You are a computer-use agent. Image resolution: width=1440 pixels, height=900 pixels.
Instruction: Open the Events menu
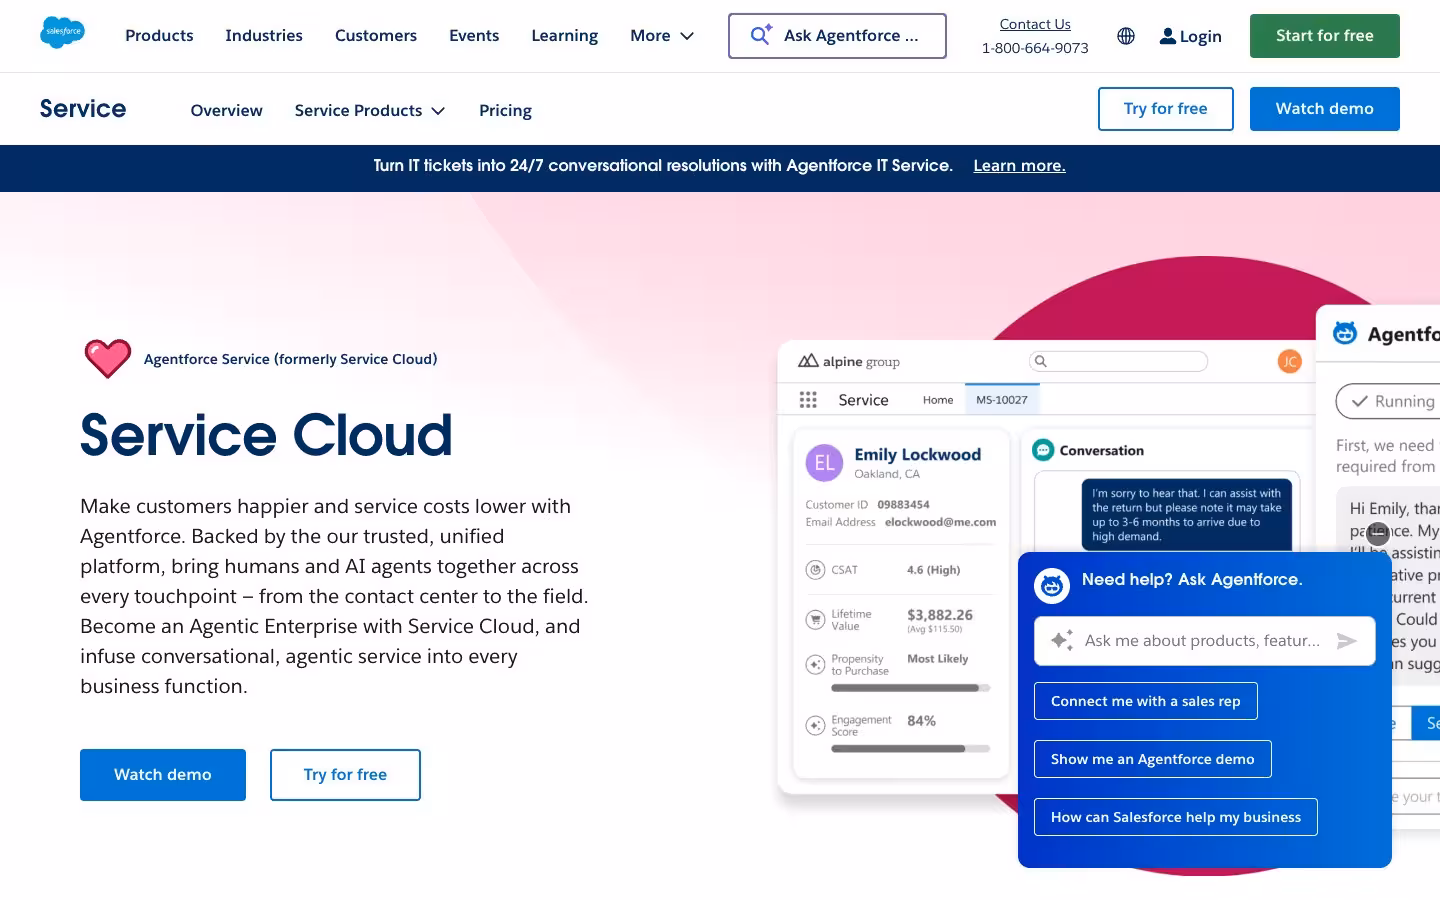[474, 36]
